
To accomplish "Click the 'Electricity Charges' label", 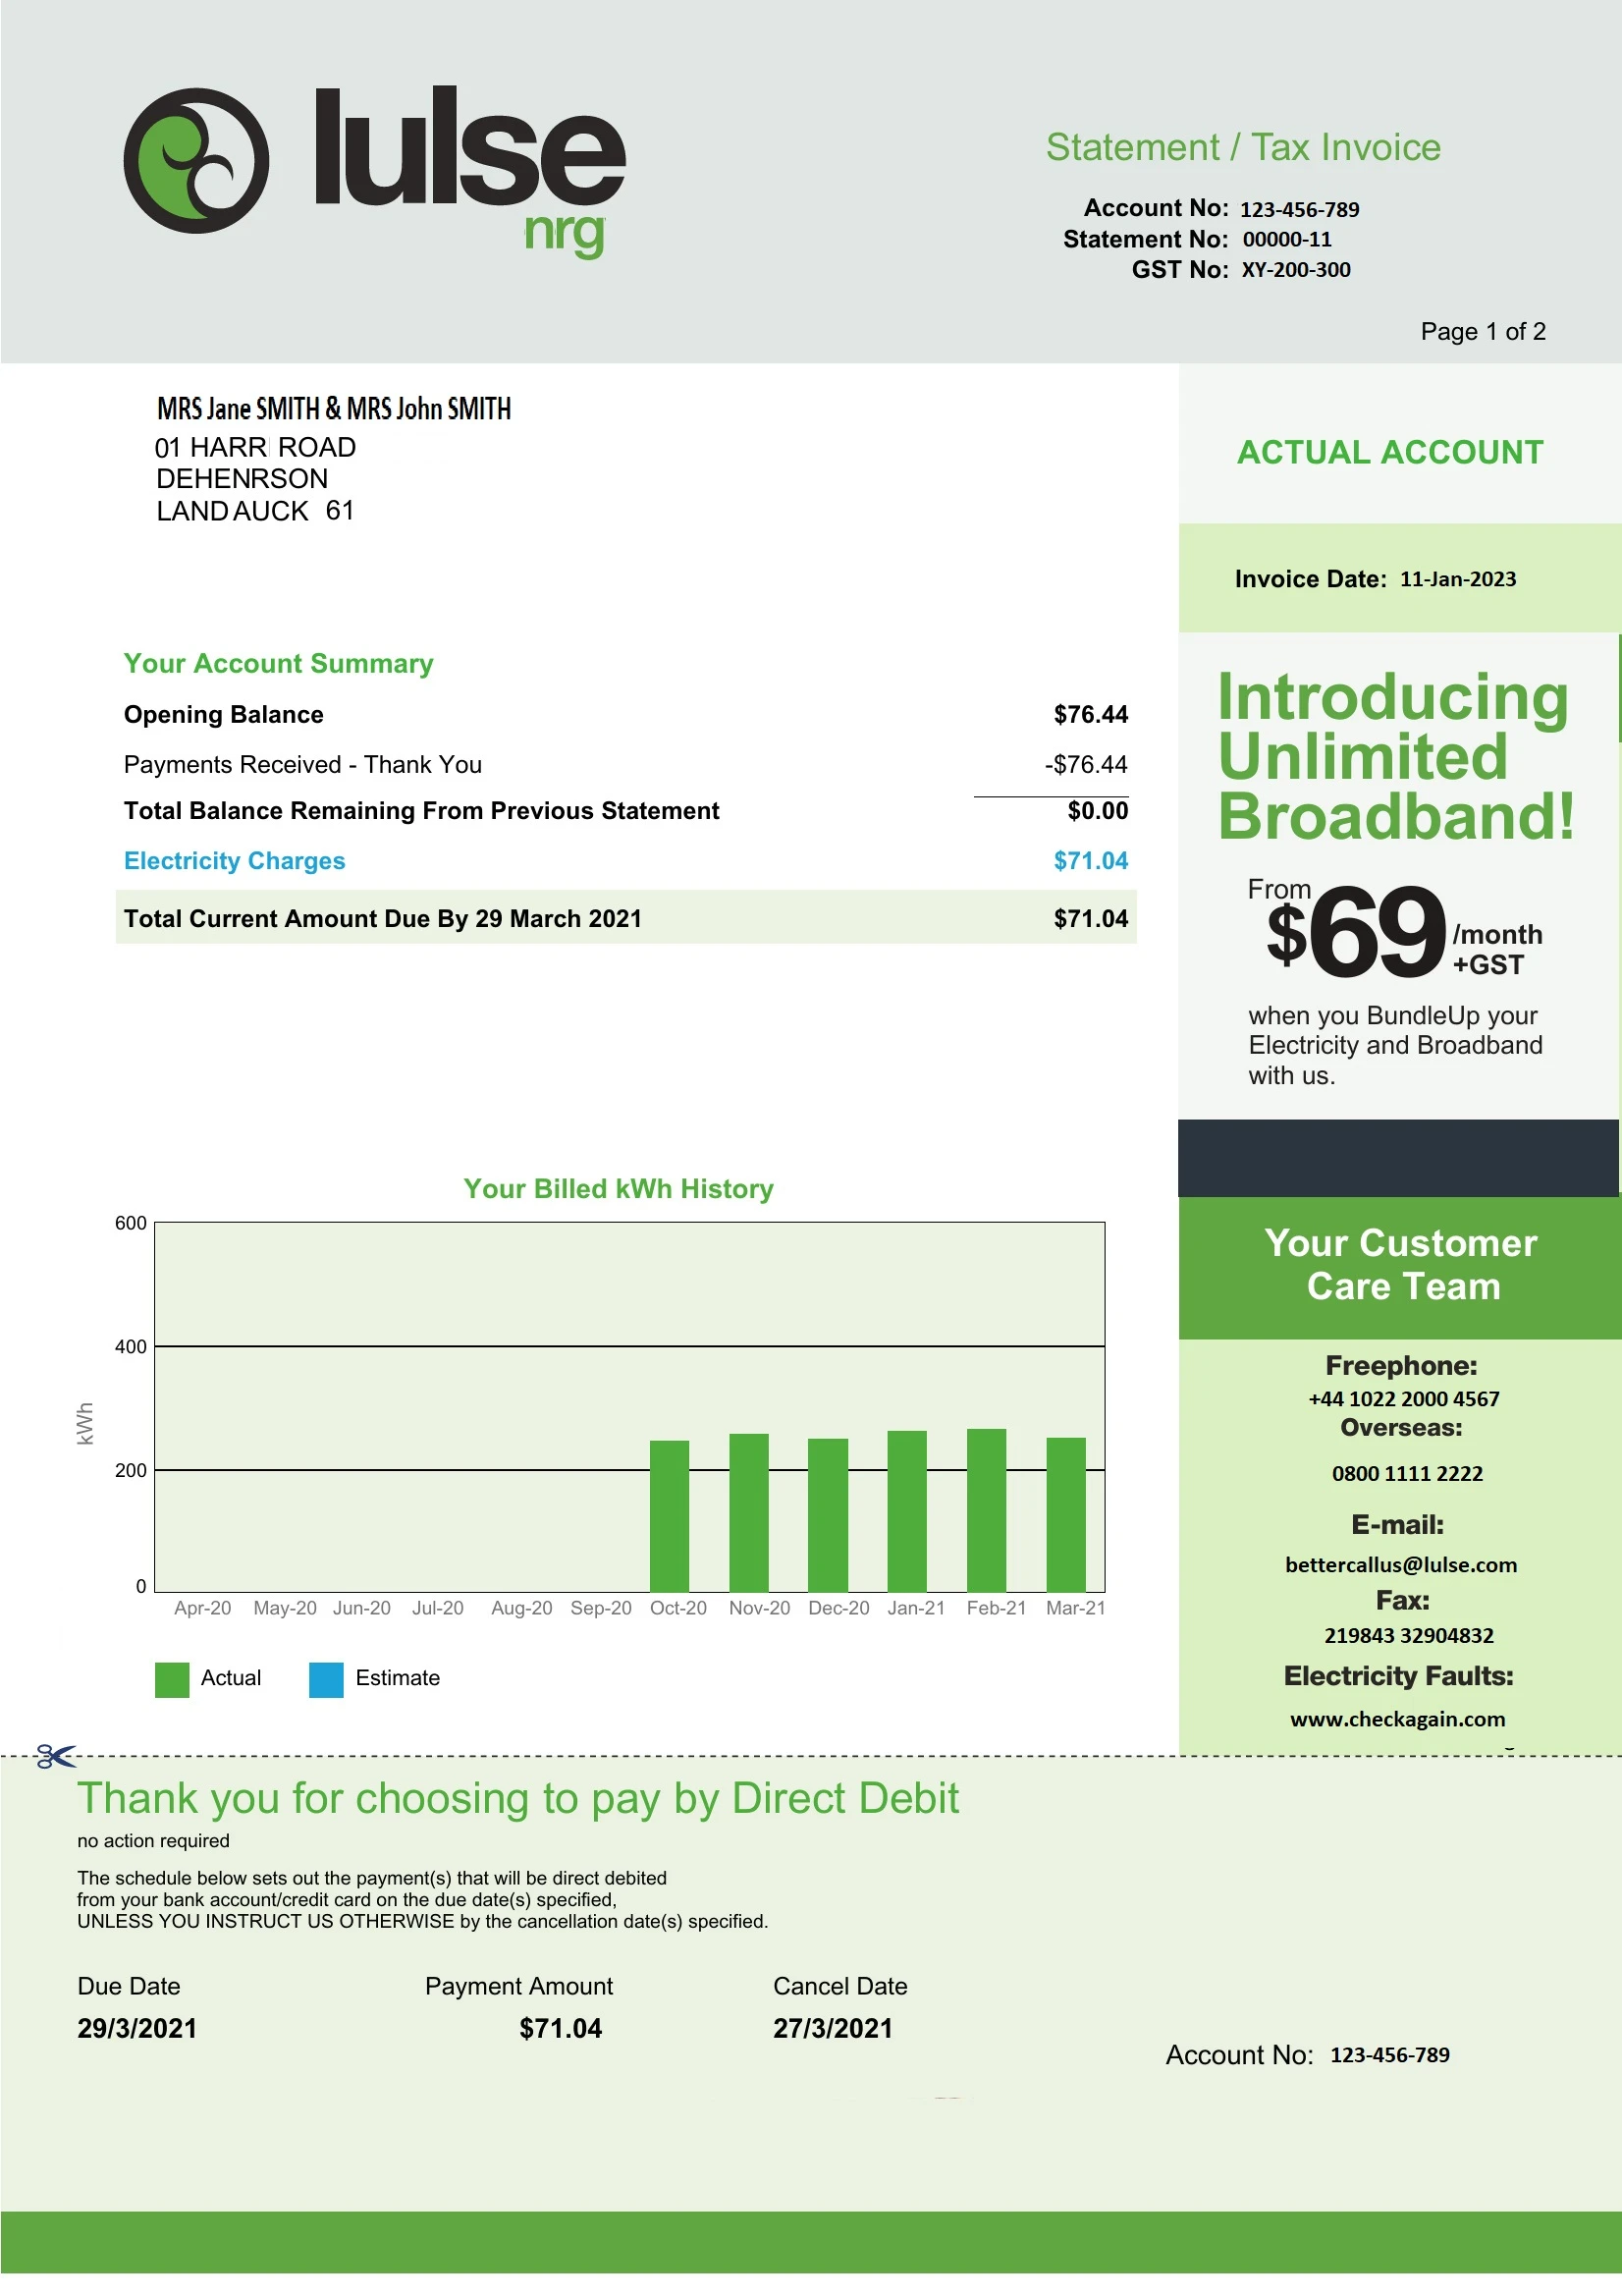I will (234, 861).
